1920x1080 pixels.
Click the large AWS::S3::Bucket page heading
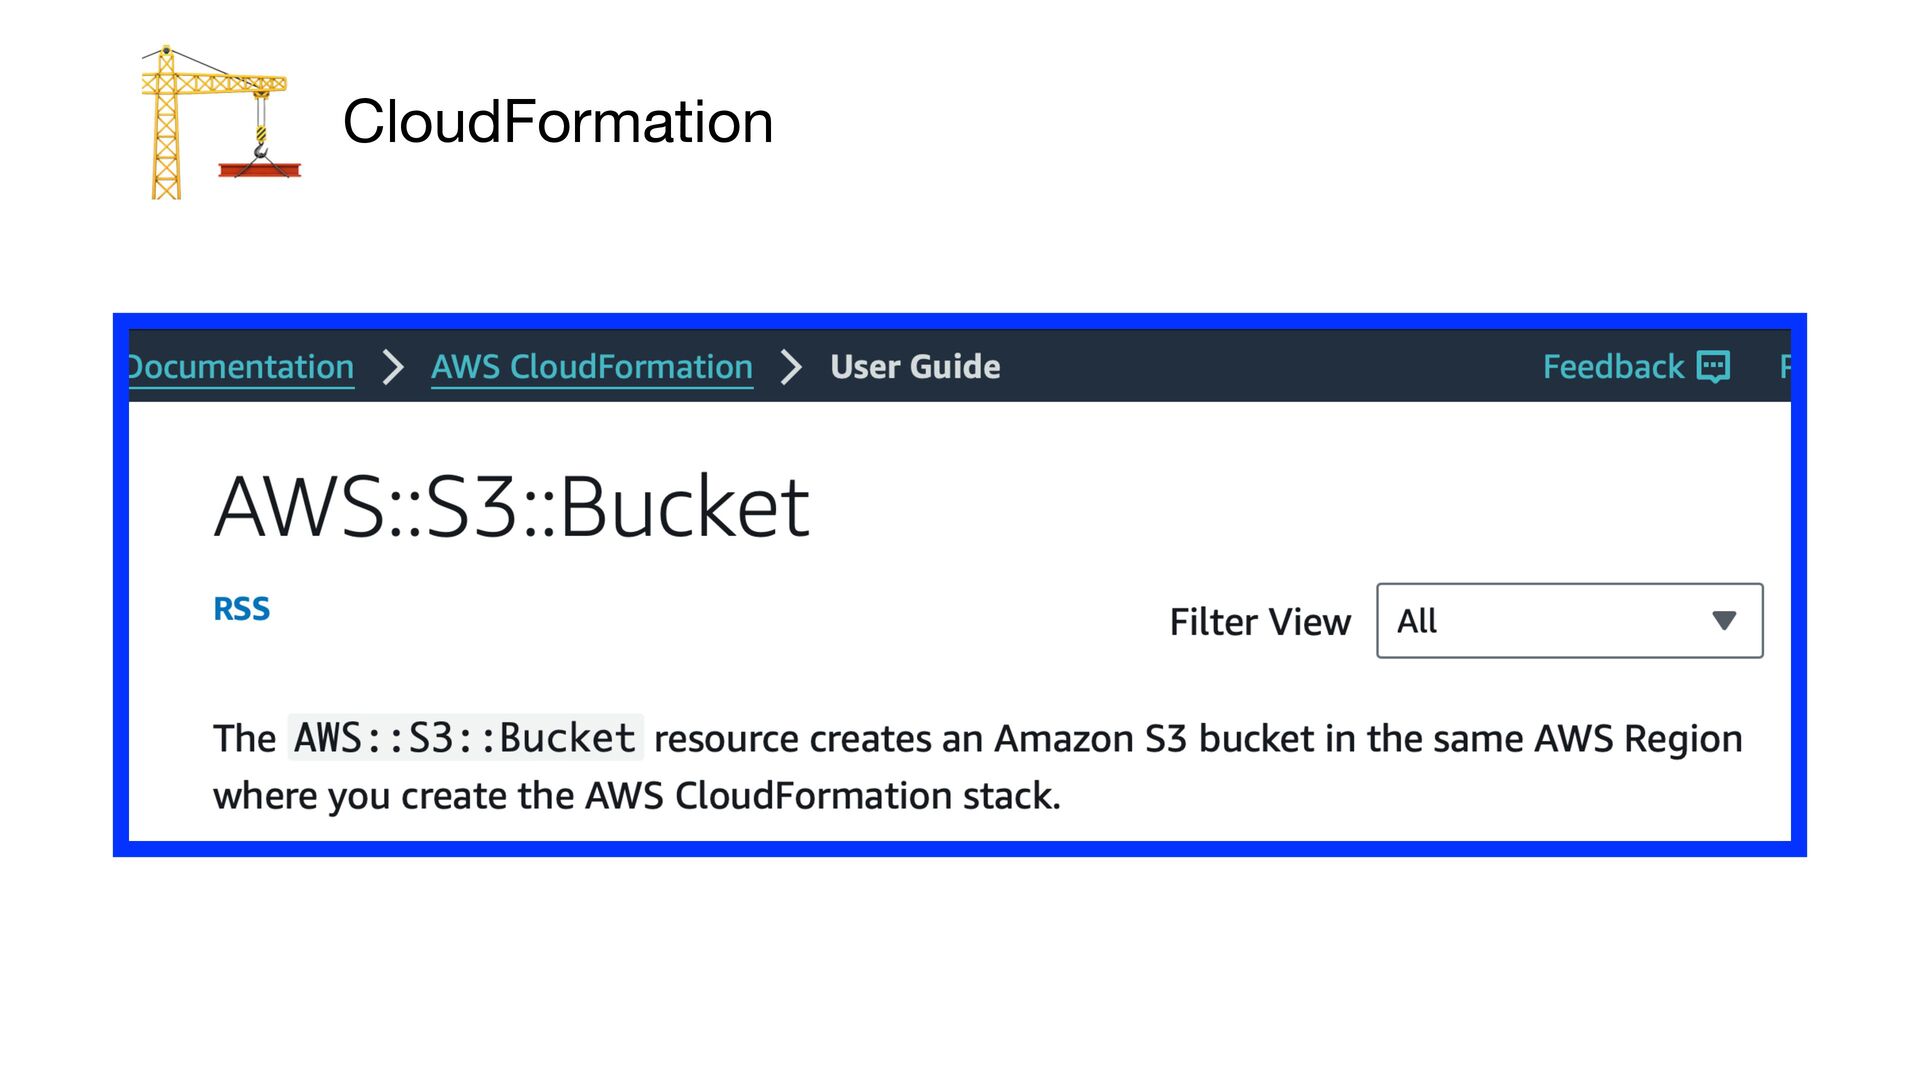511,507
